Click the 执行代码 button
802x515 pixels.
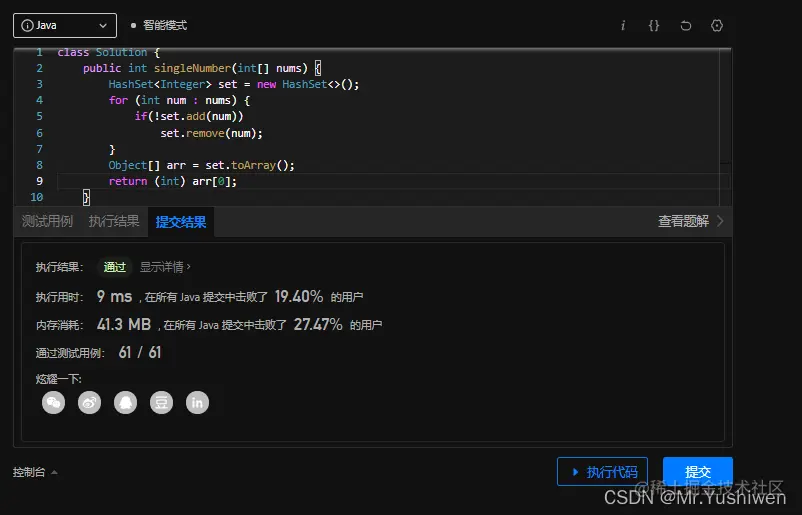pyautogui.click(x=603, y=472)
